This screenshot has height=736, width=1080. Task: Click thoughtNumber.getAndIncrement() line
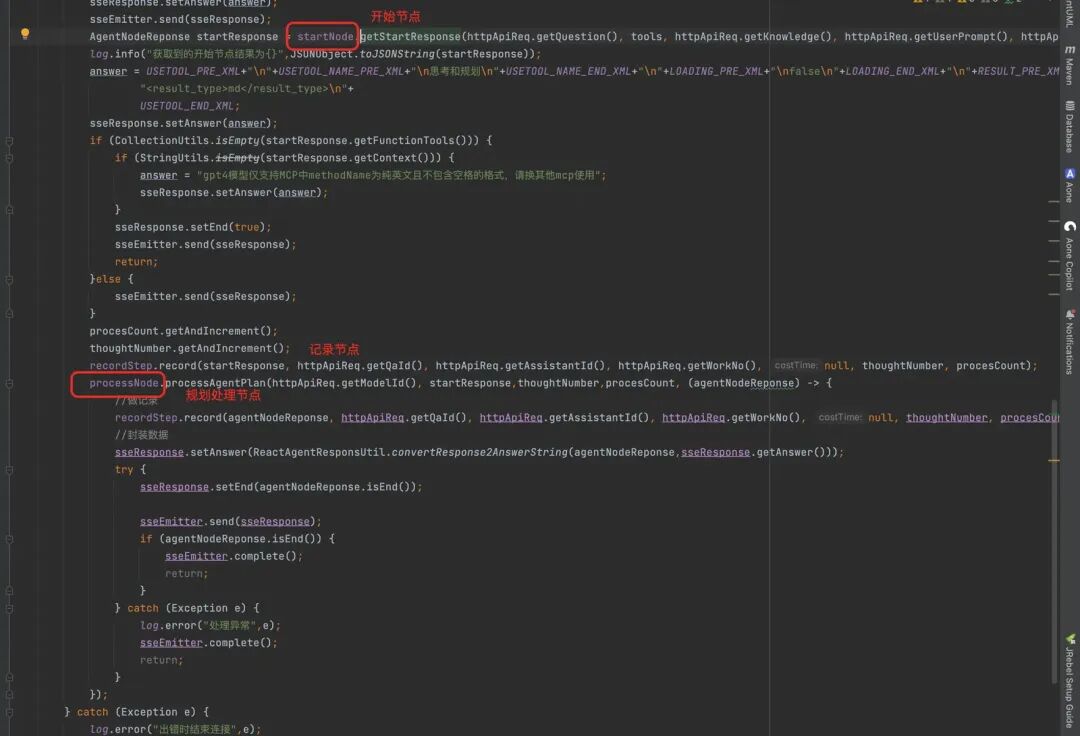[x=189, y=348]
